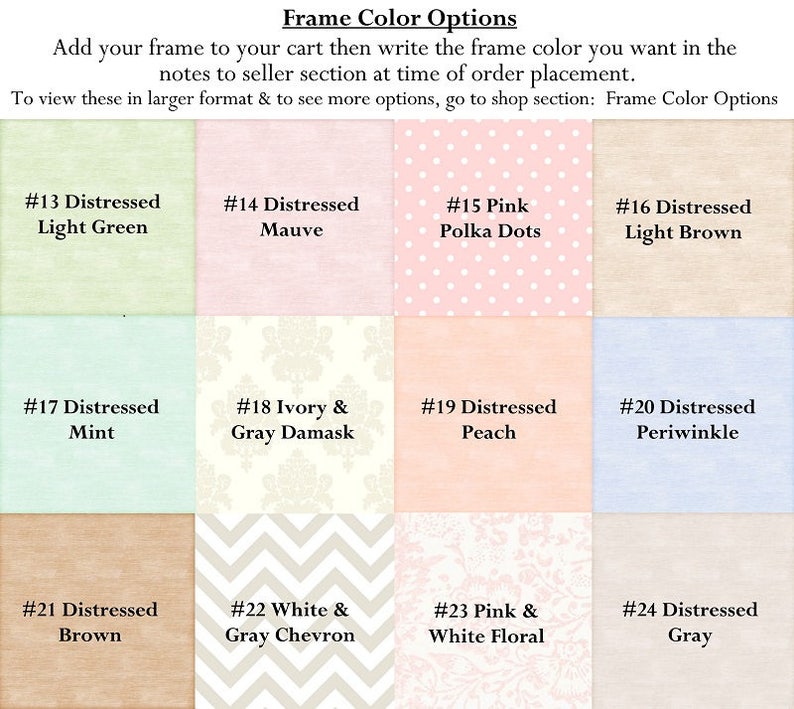Select the #16 Distressed Light Brown swatch

[693, 217]
